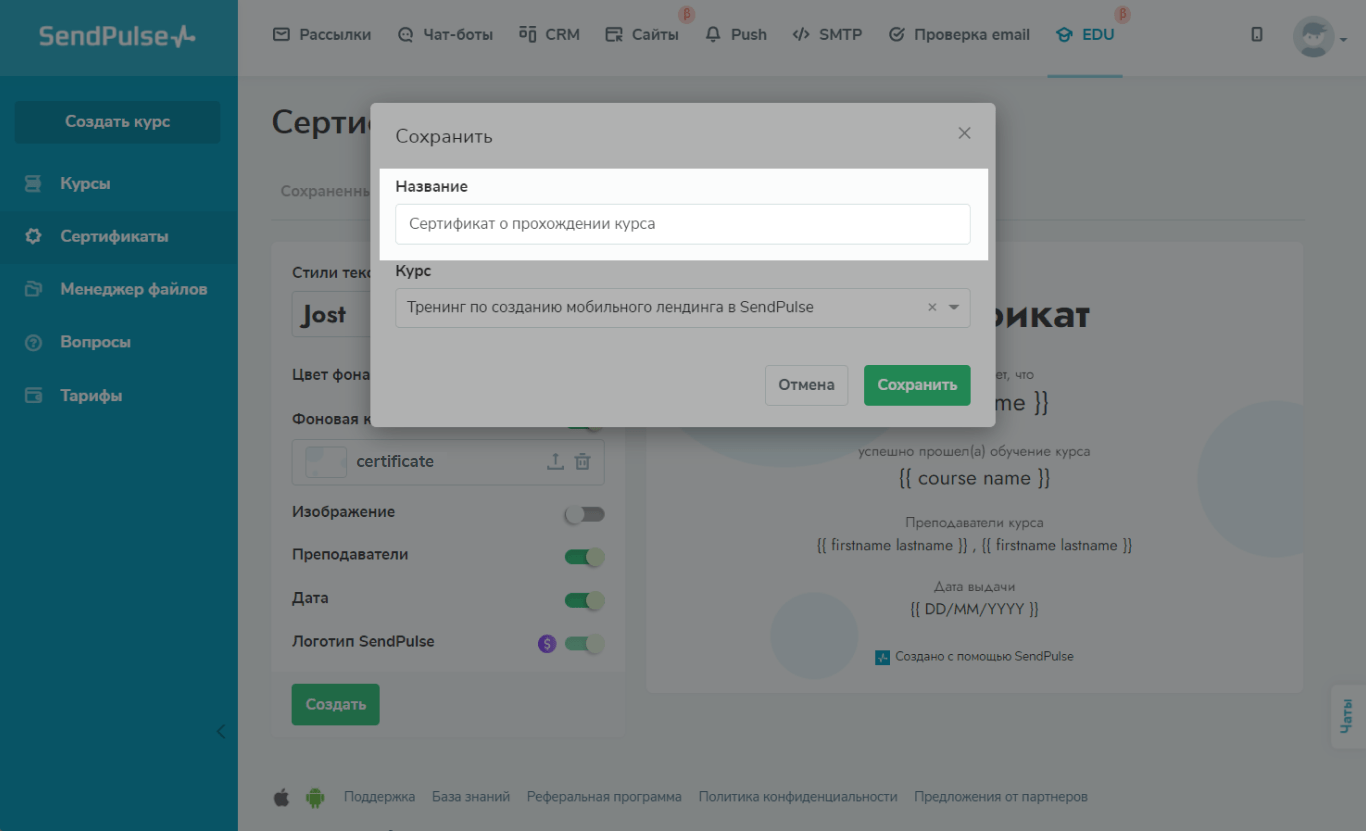This screenshot has height=831, width=1366.
Task: Open the Чаты side panel
Action: pyautogui.click(x=1346, y=716)
